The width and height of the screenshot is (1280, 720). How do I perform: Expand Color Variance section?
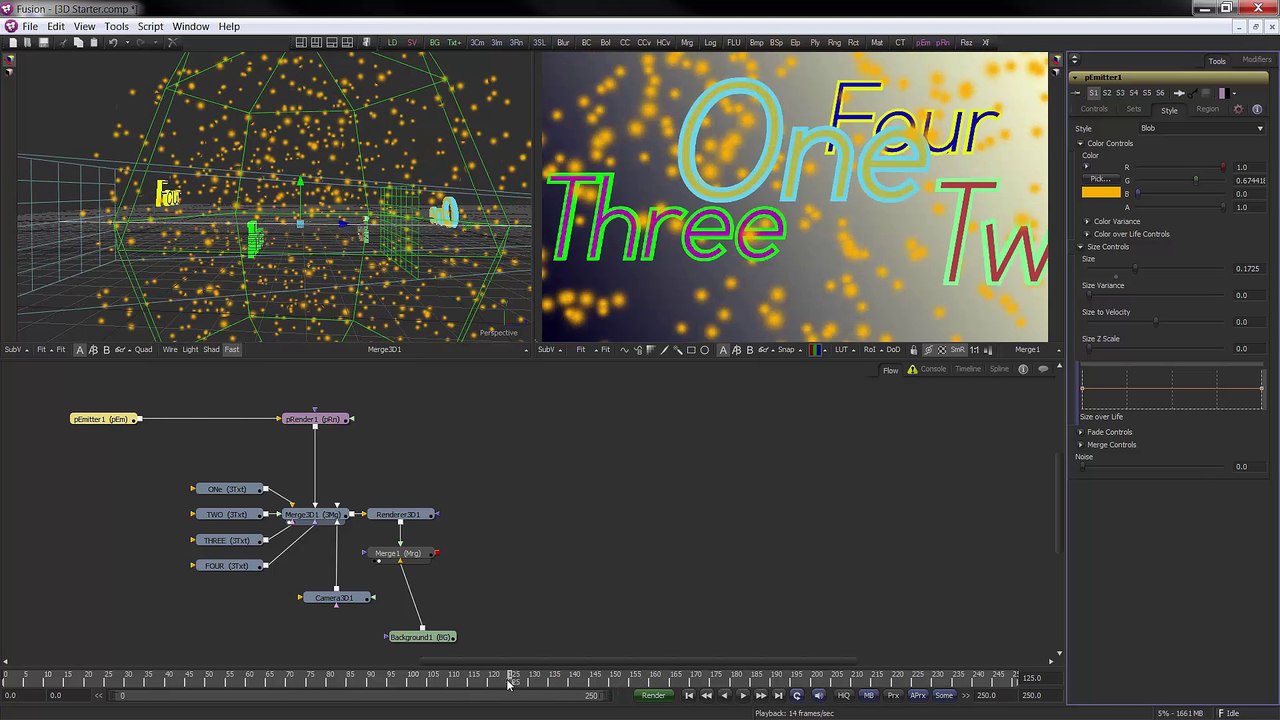coord(1087,221)
